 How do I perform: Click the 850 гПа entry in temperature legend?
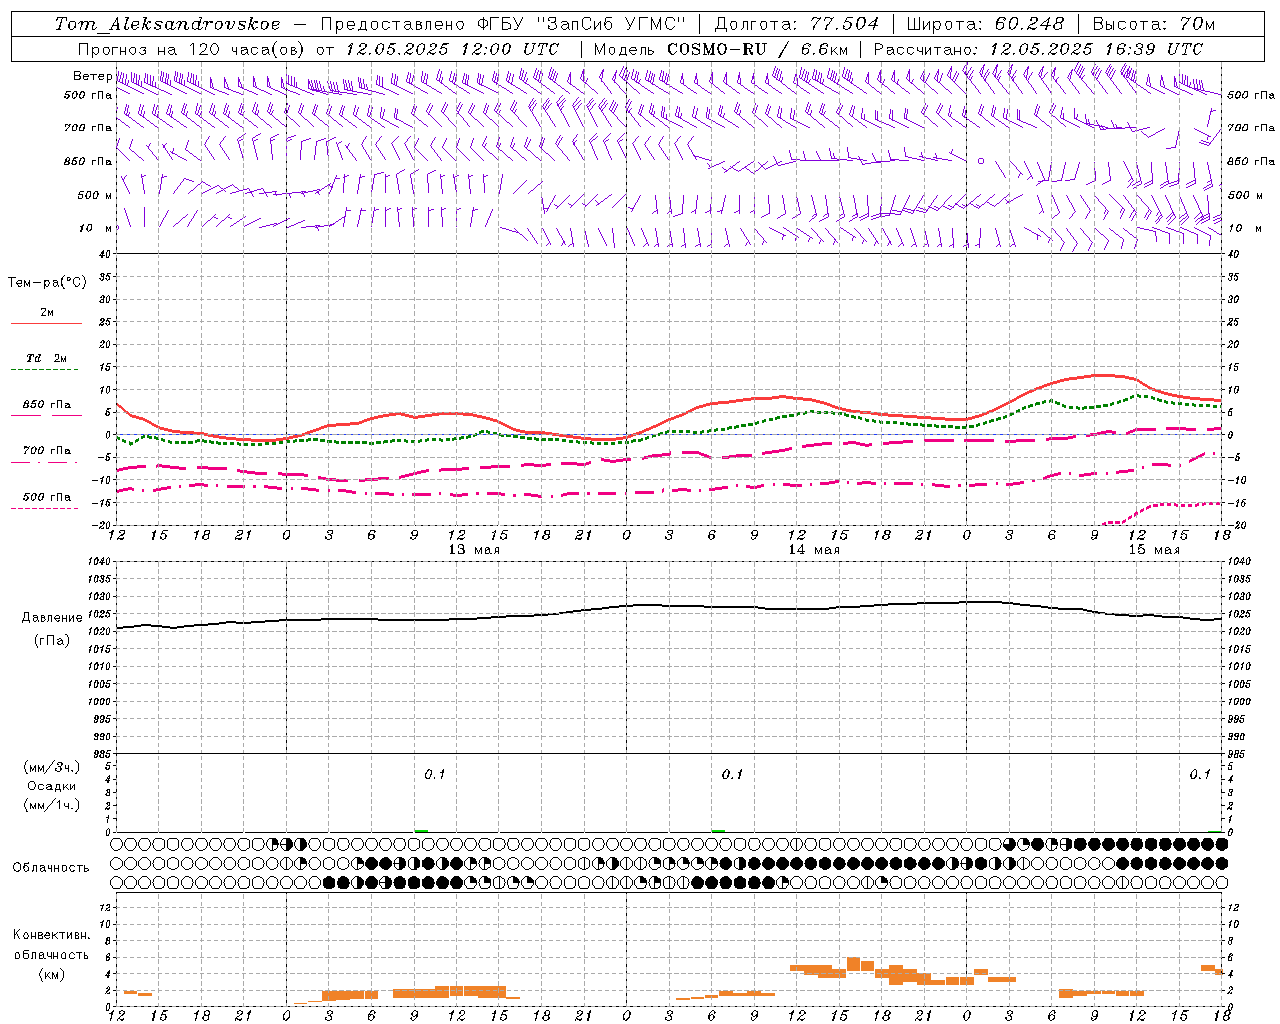tap(47, 405)
